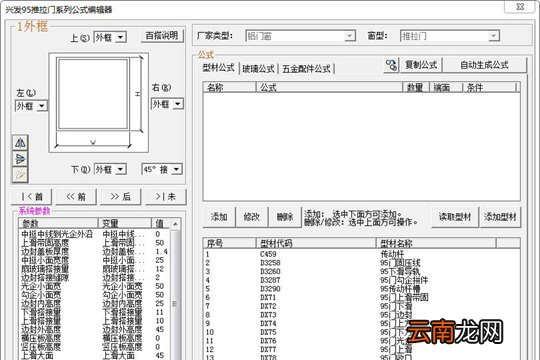The height and width of the screenshot is (360, 540).
Task: Select profile row DX72
Action: [361, 306]
